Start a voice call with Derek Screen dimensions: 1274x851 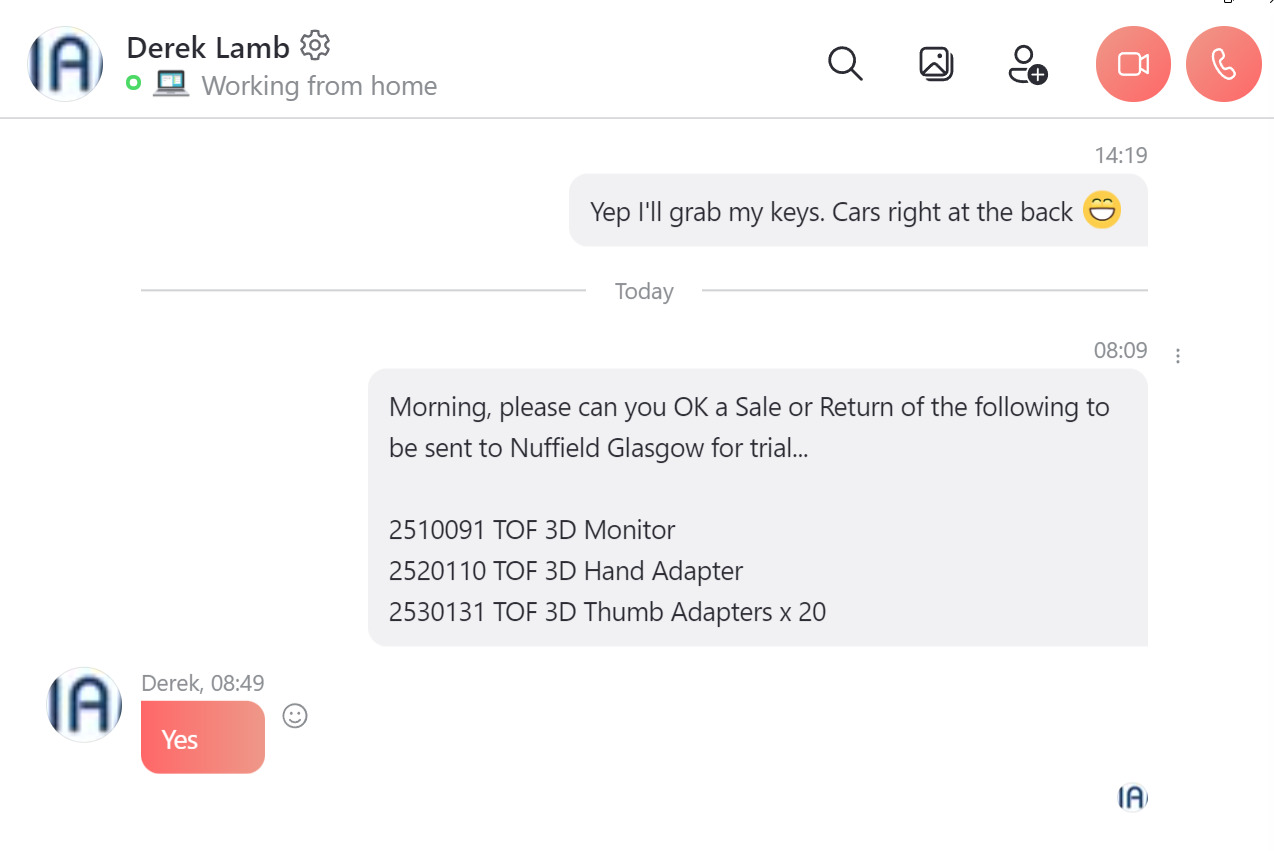click(x=1223, y=64)
